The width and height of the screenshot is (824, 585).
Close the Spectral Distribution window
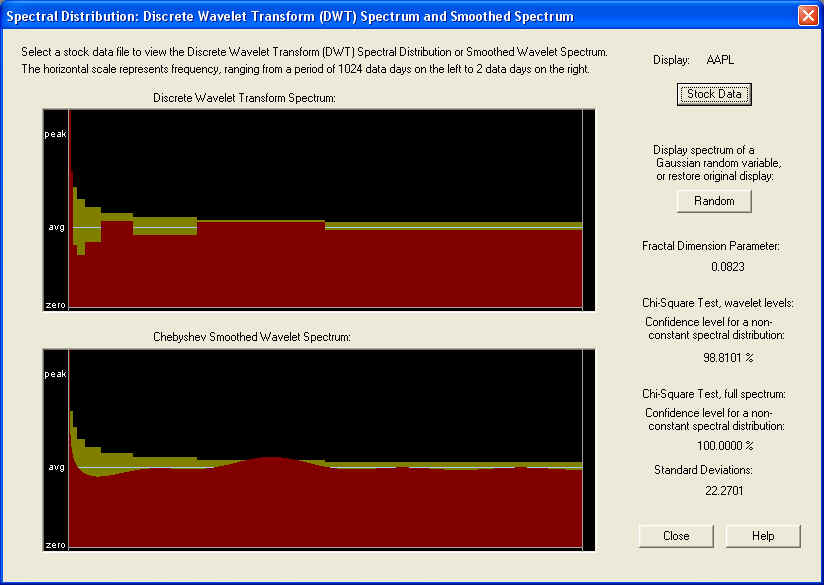tap(808, 15)
